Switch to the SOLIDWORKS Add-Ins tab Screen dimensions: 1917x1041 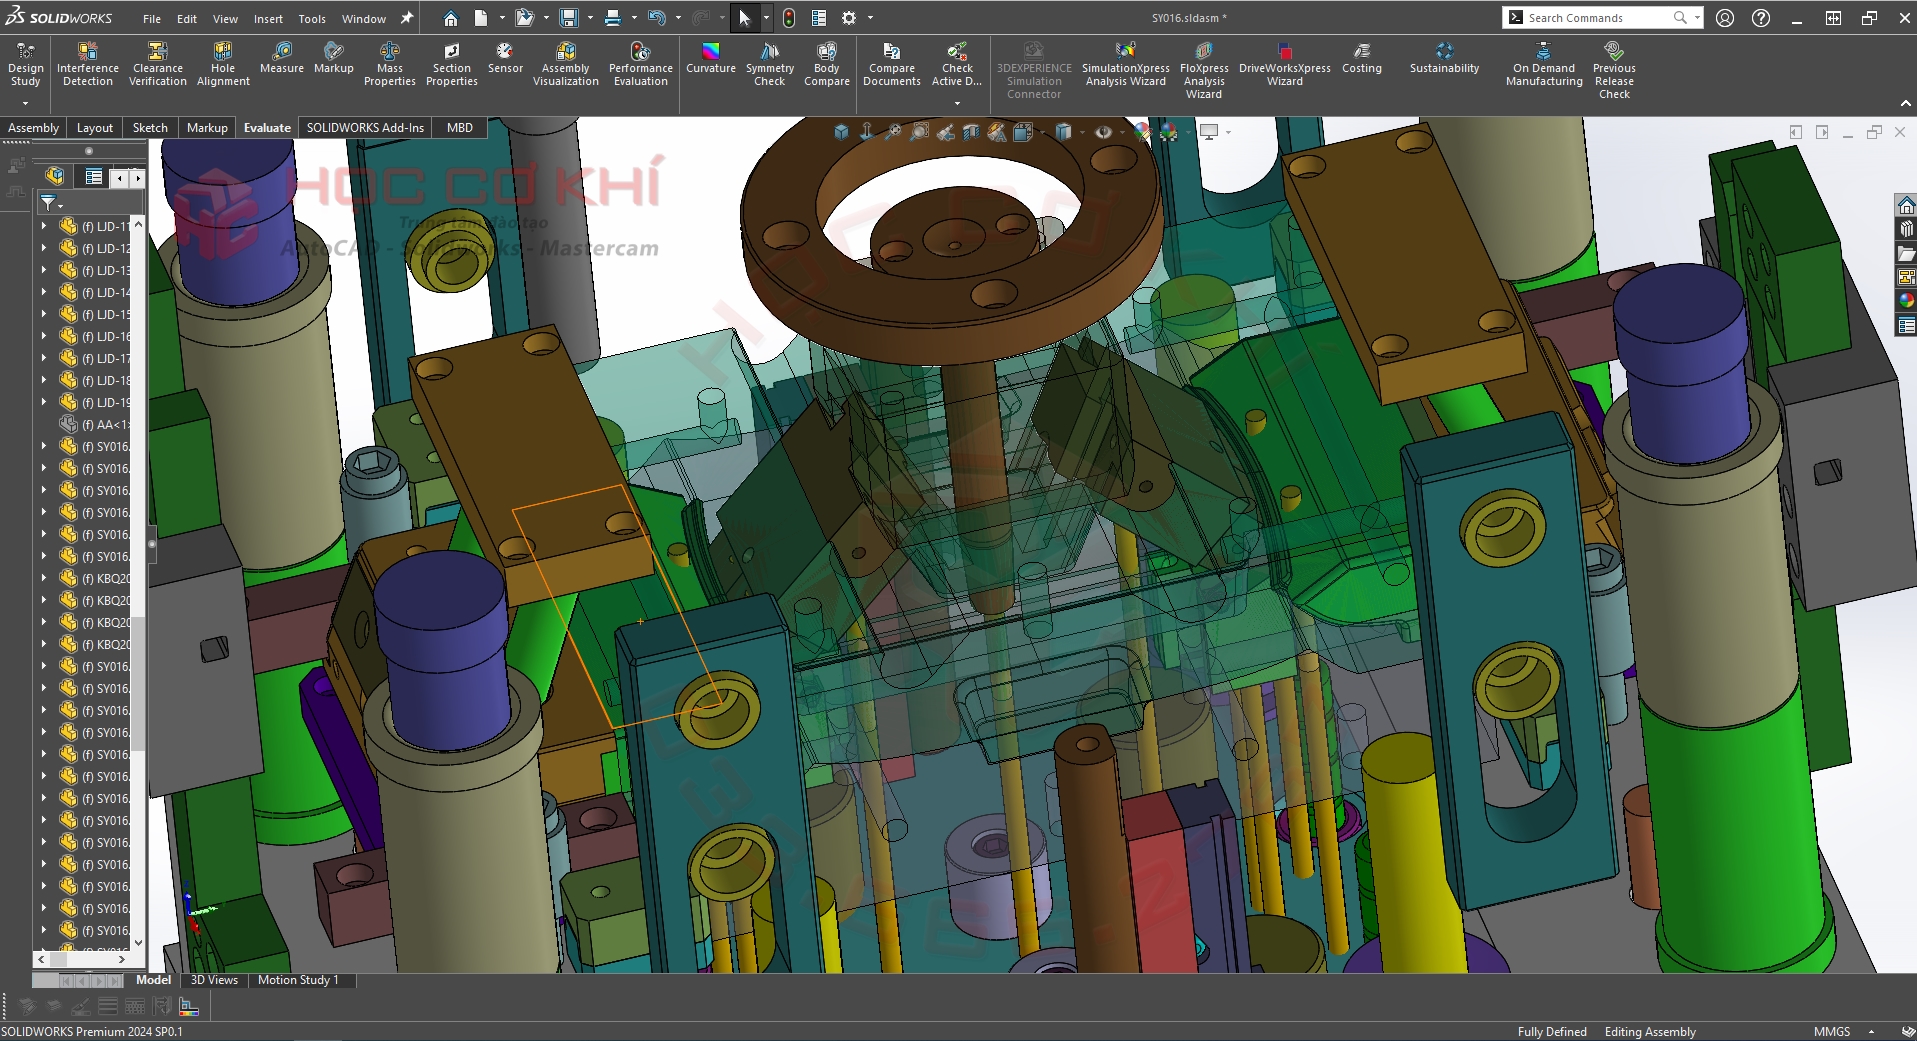[365, 128]
